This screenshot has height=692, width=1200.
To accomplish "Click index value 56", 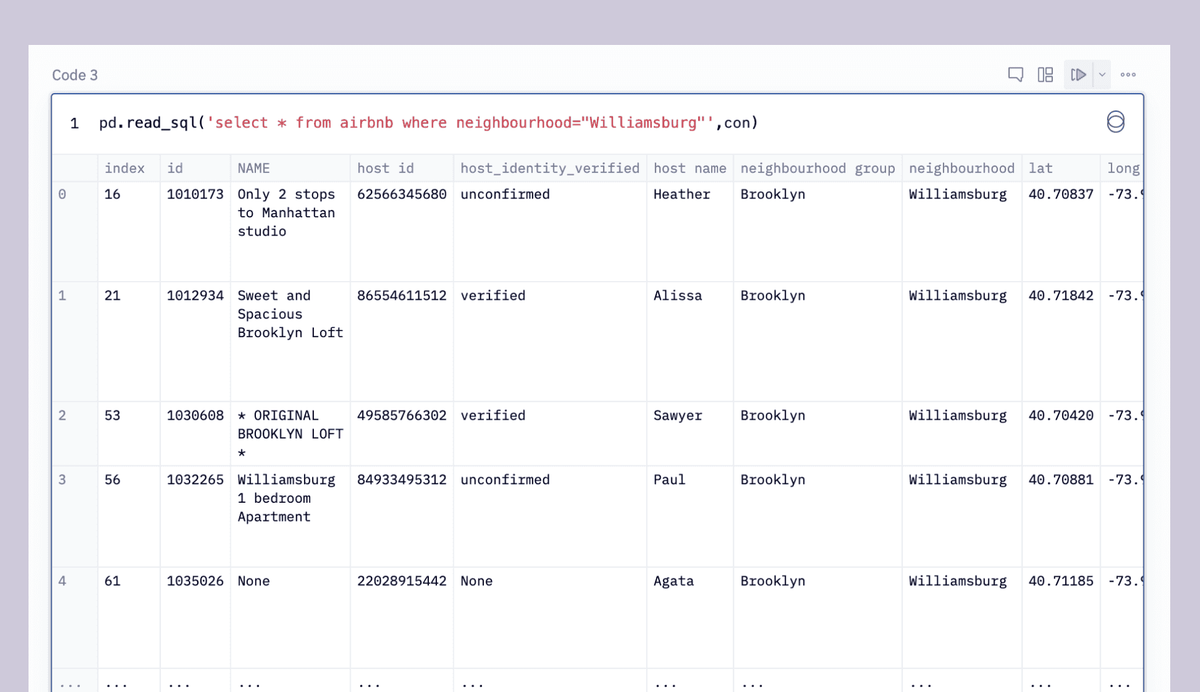I will (x=112, y=479).
